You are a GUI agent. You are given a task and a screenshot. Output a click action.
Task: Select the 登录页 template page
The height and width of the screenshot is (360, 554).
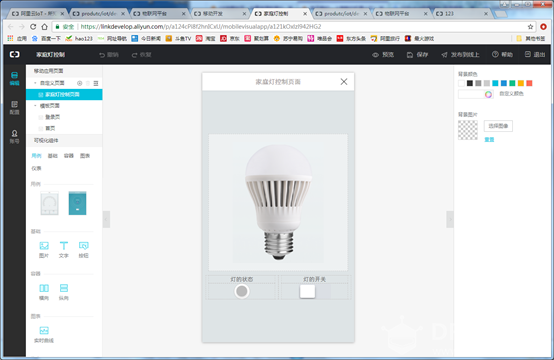click(x=52, y=117)
